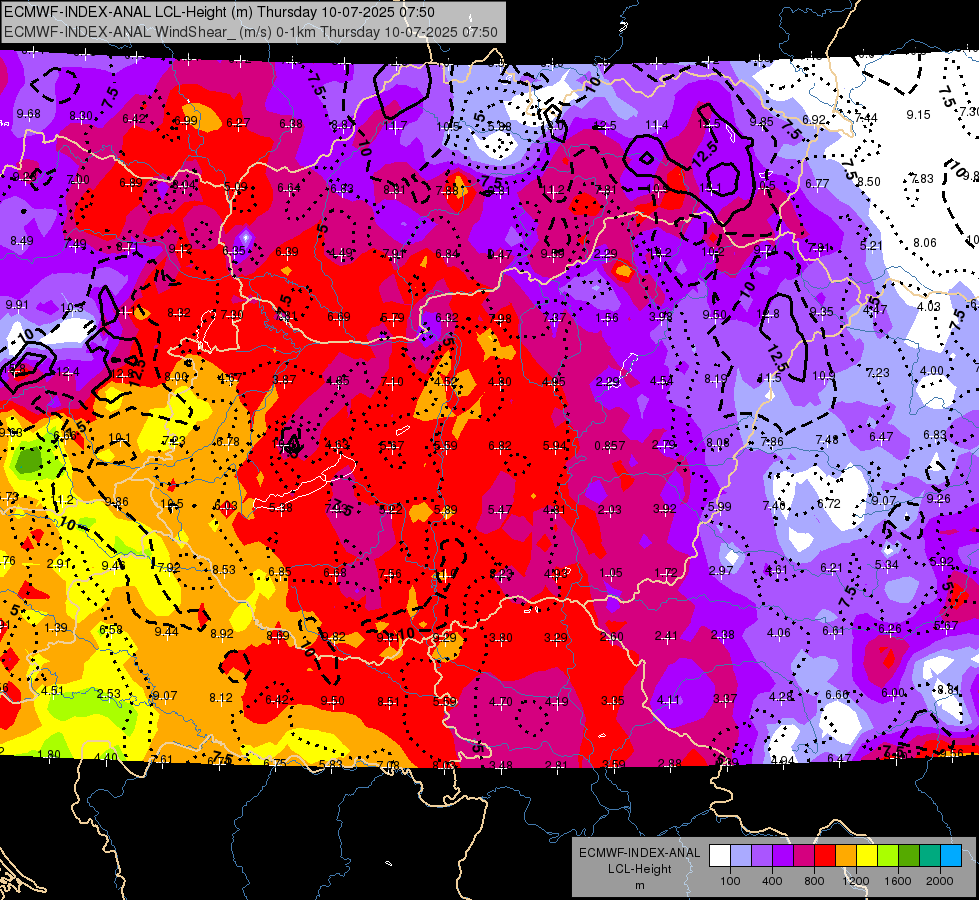Click the WindShear 0-1km title line
The image size is (979, 900).
[251, 32]
